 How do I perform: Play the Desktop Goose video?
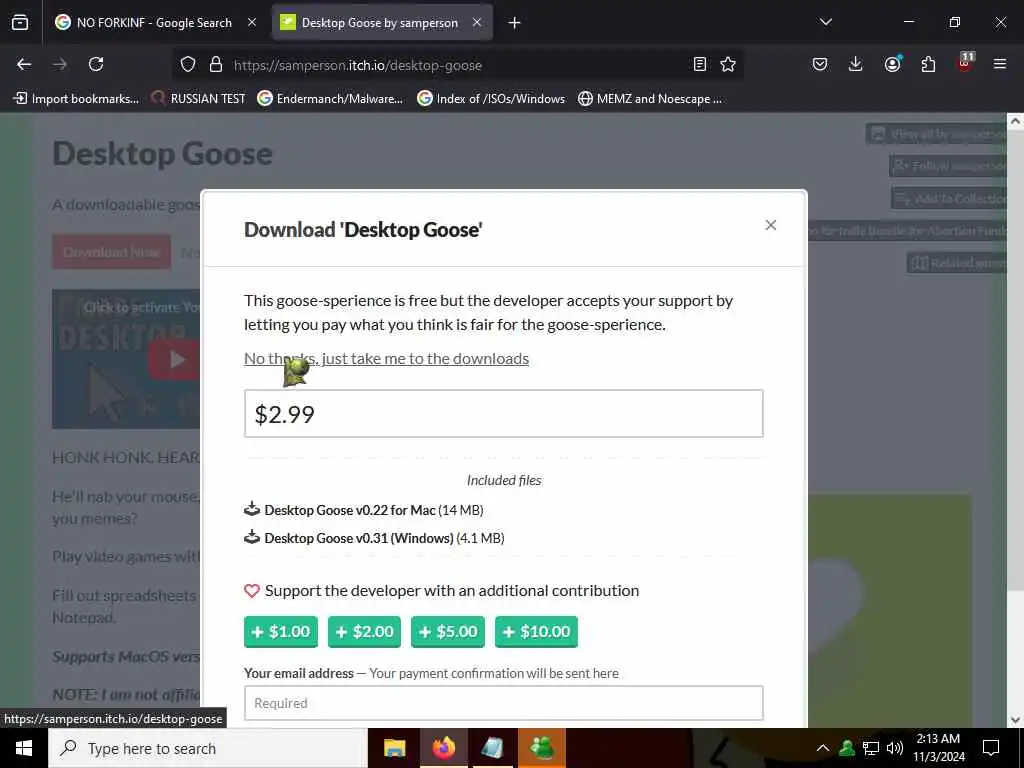[x=174, y=359]
